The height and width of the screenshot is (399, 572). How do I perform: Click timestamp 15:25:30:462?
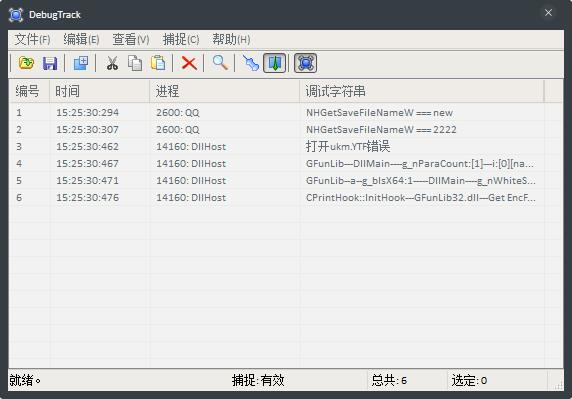pyautogui.click(x=88, y=147)
